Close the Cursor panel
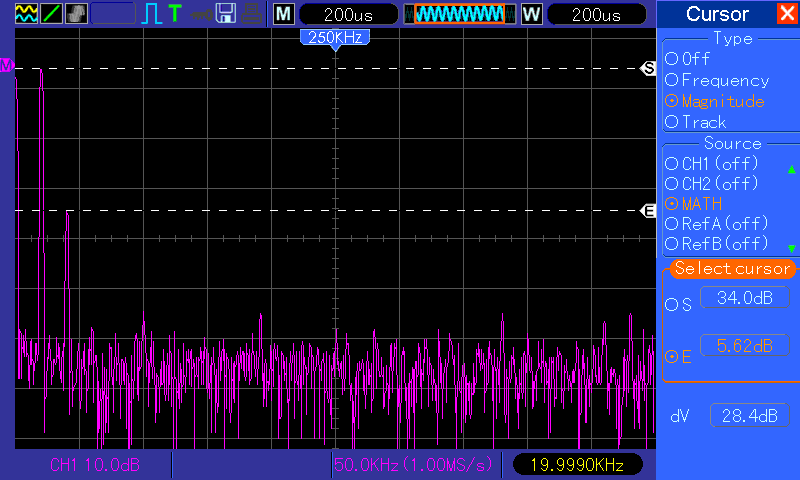 tap(787, 14)
